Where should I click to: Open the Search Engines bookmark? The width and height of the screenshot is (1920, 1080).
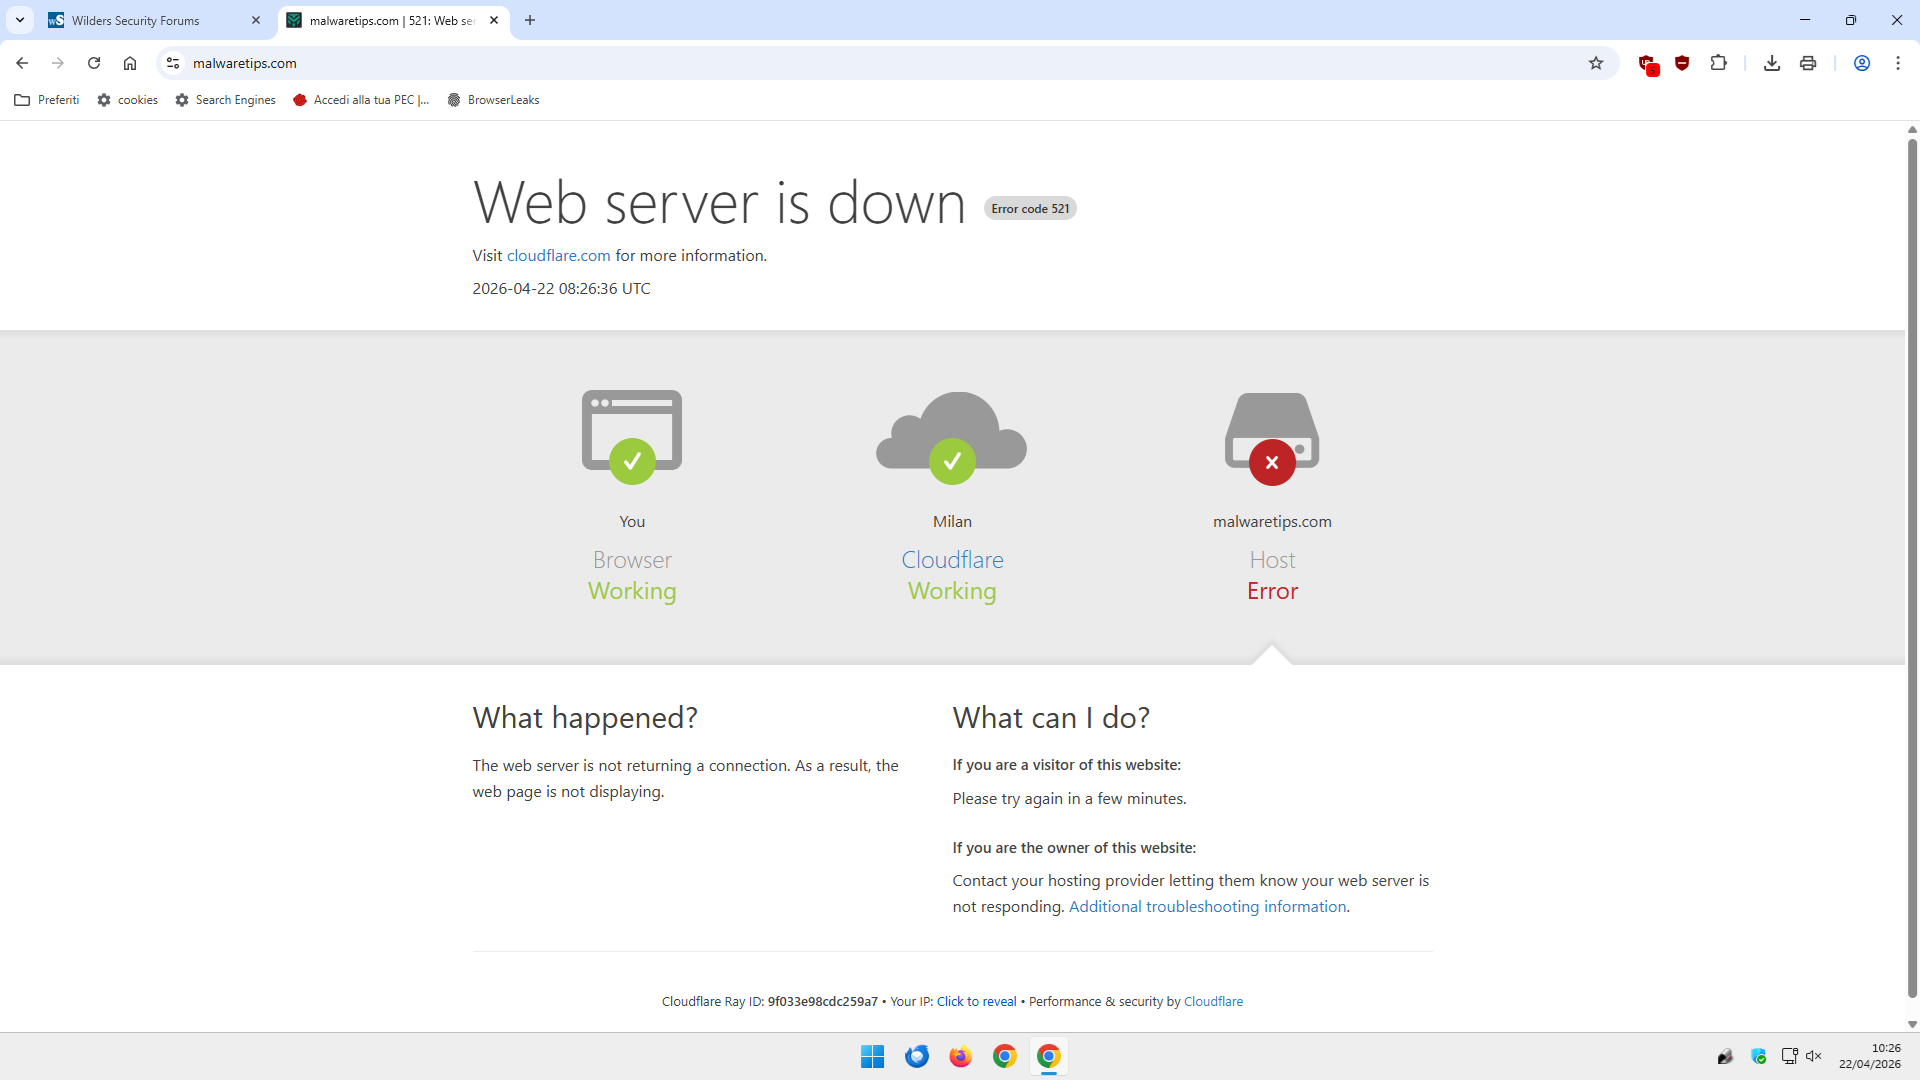(226, 100)
